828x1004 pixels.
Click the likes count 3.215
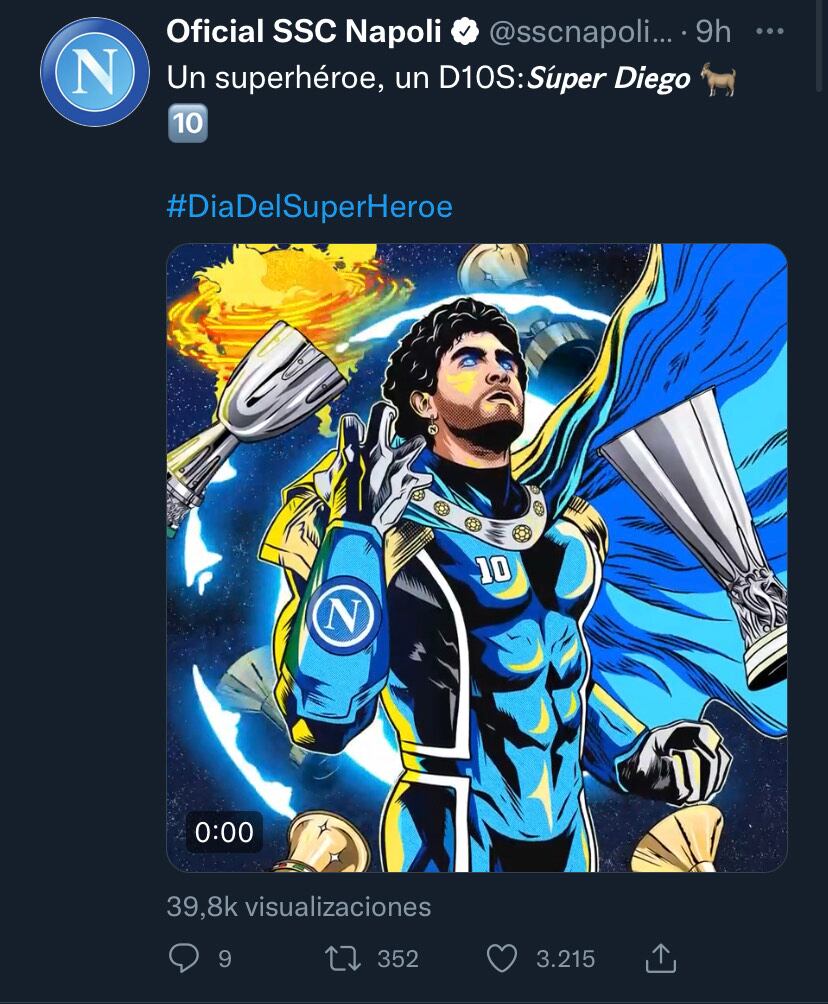[565, 959]
